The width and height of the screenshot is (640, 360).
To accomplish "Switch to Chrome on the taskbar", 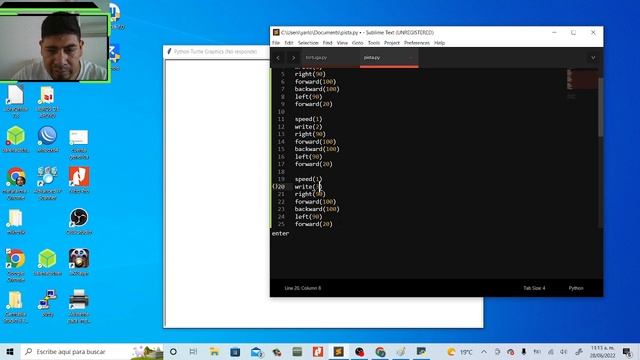I will [x=380, y=352].
